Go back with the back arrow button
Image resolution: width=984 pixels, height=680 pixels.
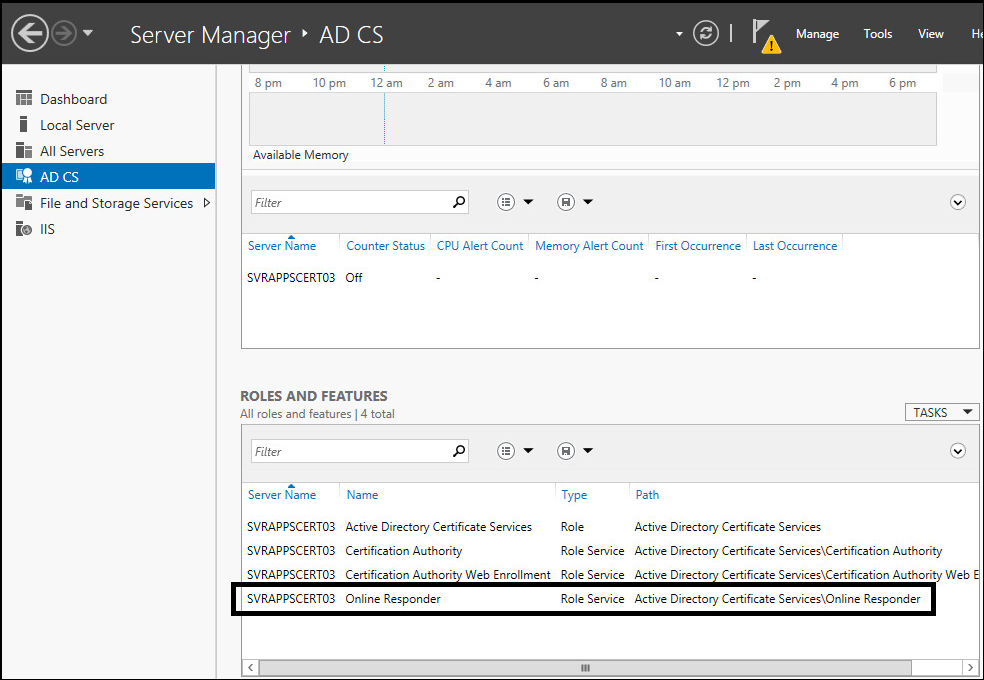click(x=29, y=33)
